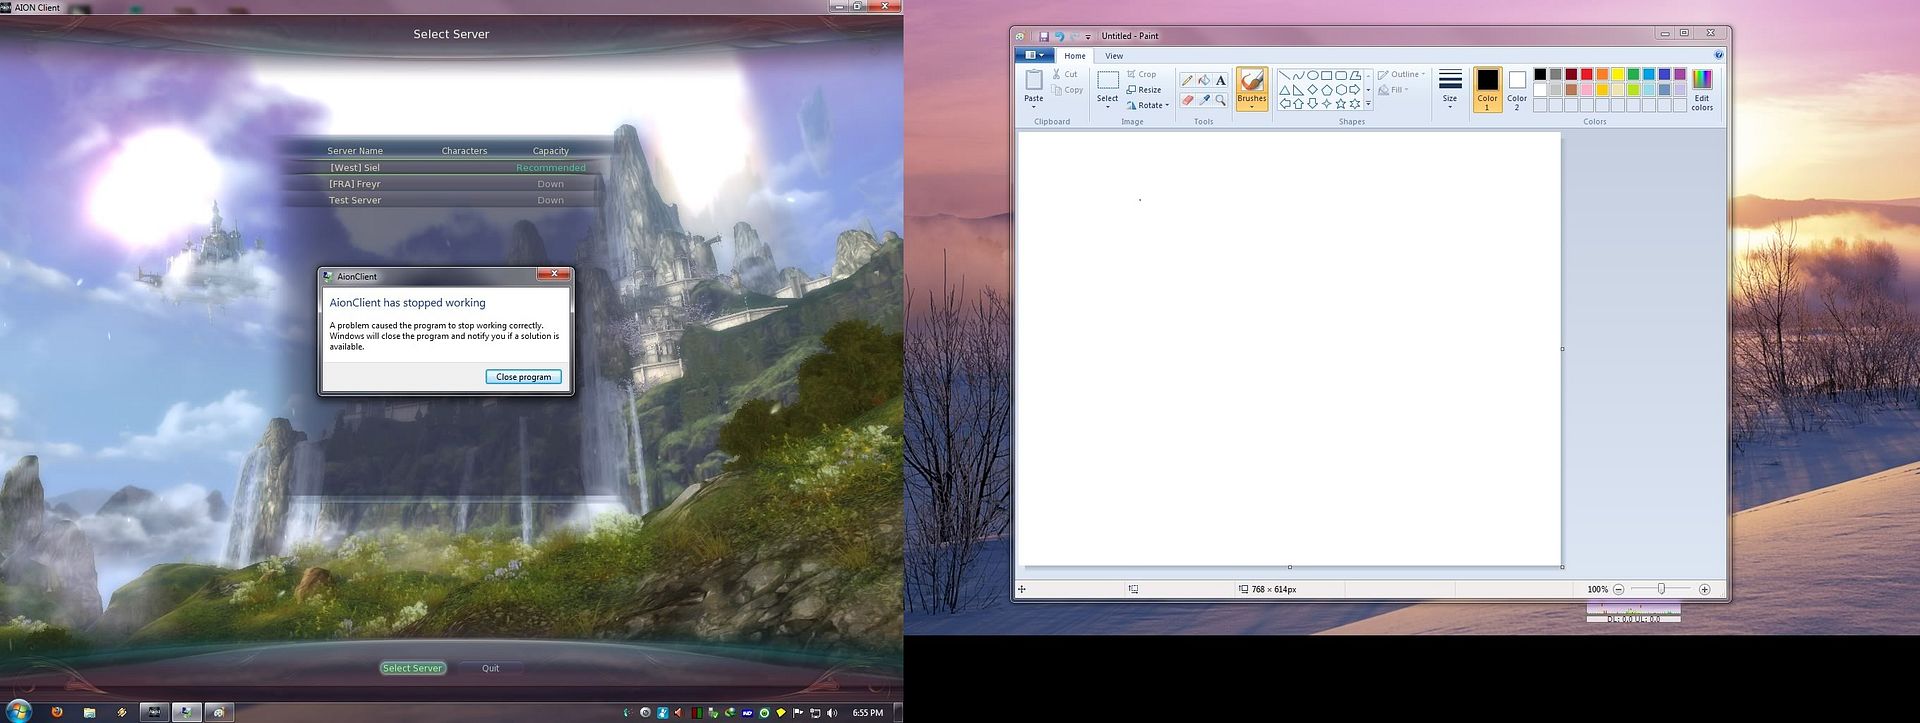The height and width of the screenshot is (723, 1920).
Task: Select the Test Server row
Action: click(x=445, y=200)
